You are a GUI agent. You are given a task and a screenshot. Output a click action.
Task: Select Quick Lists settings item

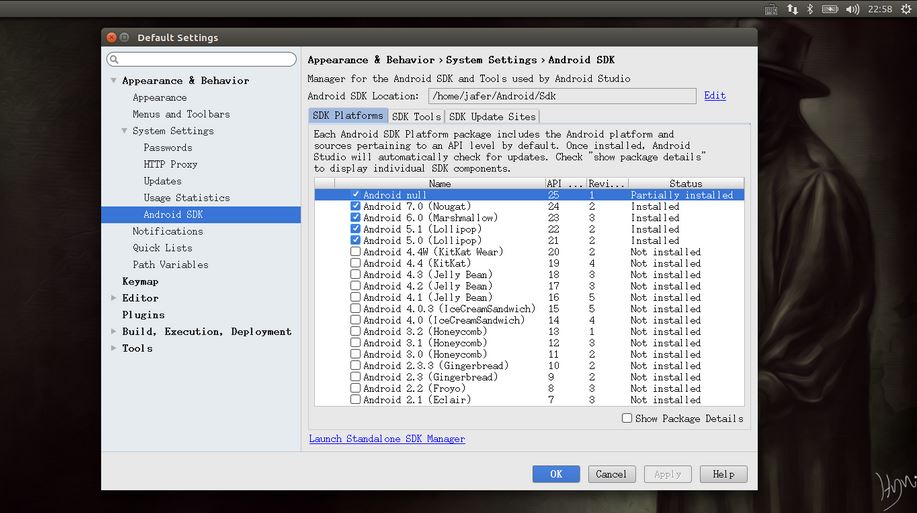(x=163, y=247)
